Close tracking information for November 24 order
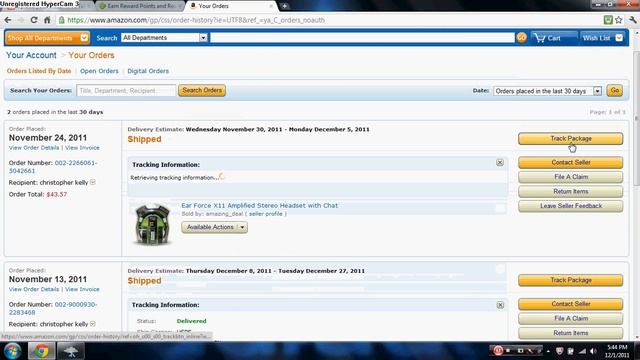The image size is (640, 360). [x=500, y=162]
